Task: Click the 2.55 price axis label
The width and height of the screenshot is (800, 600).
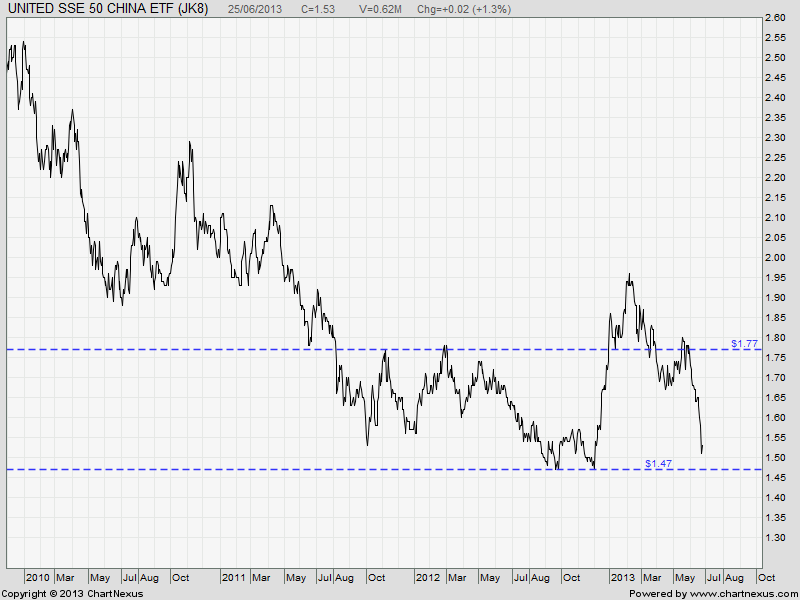Action: point(775,38)
